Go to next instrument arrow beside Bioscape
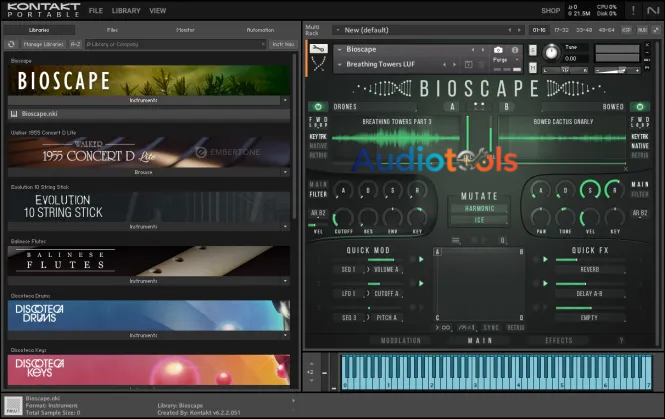This screenshot has width=665, height=419. tap(483, 50)
